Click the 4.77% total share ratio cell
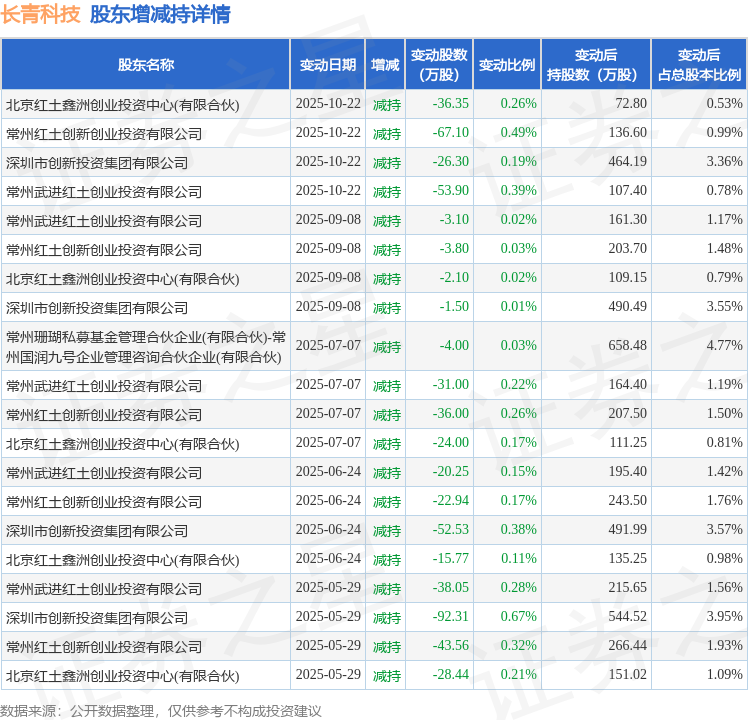The height and width of the screenshot is (720, 748). (723, 345)
